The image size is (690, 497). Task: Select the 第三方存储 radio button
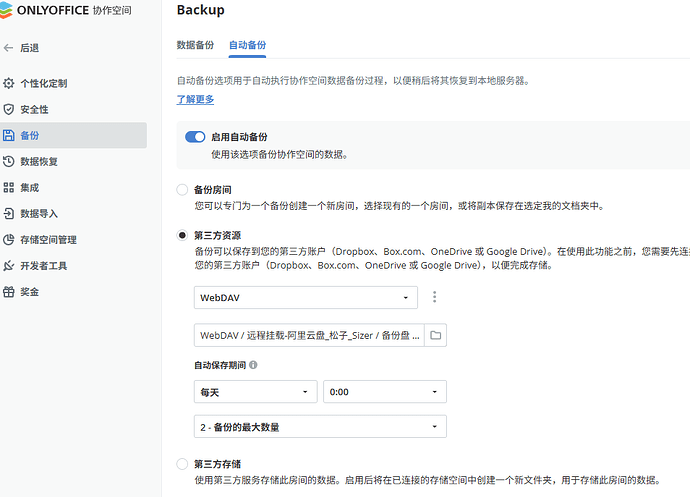pos(182,464)
